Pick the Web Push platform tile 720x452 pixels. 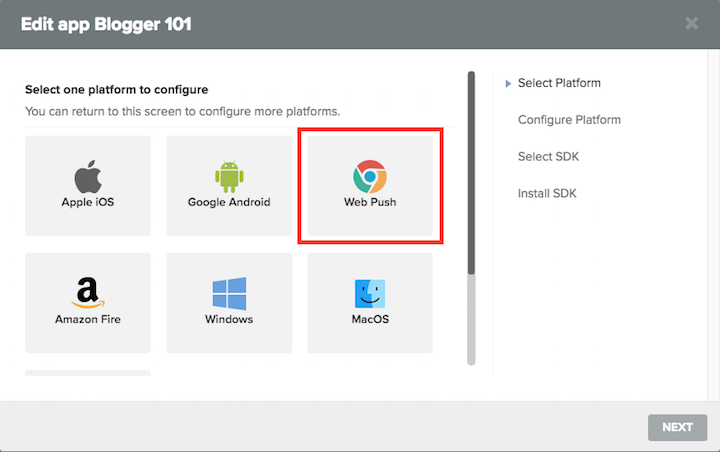pos(370,186)
